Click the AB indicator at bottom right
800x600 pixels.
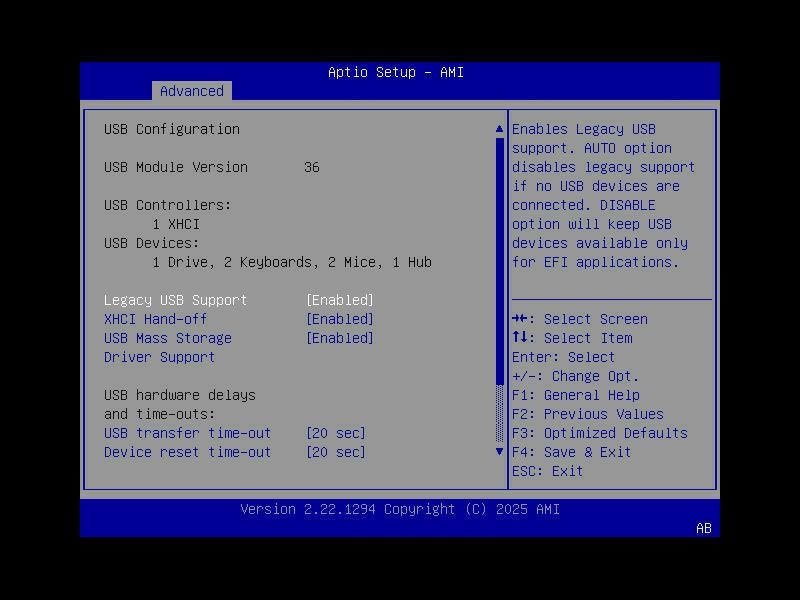click(x=703, y=529)
